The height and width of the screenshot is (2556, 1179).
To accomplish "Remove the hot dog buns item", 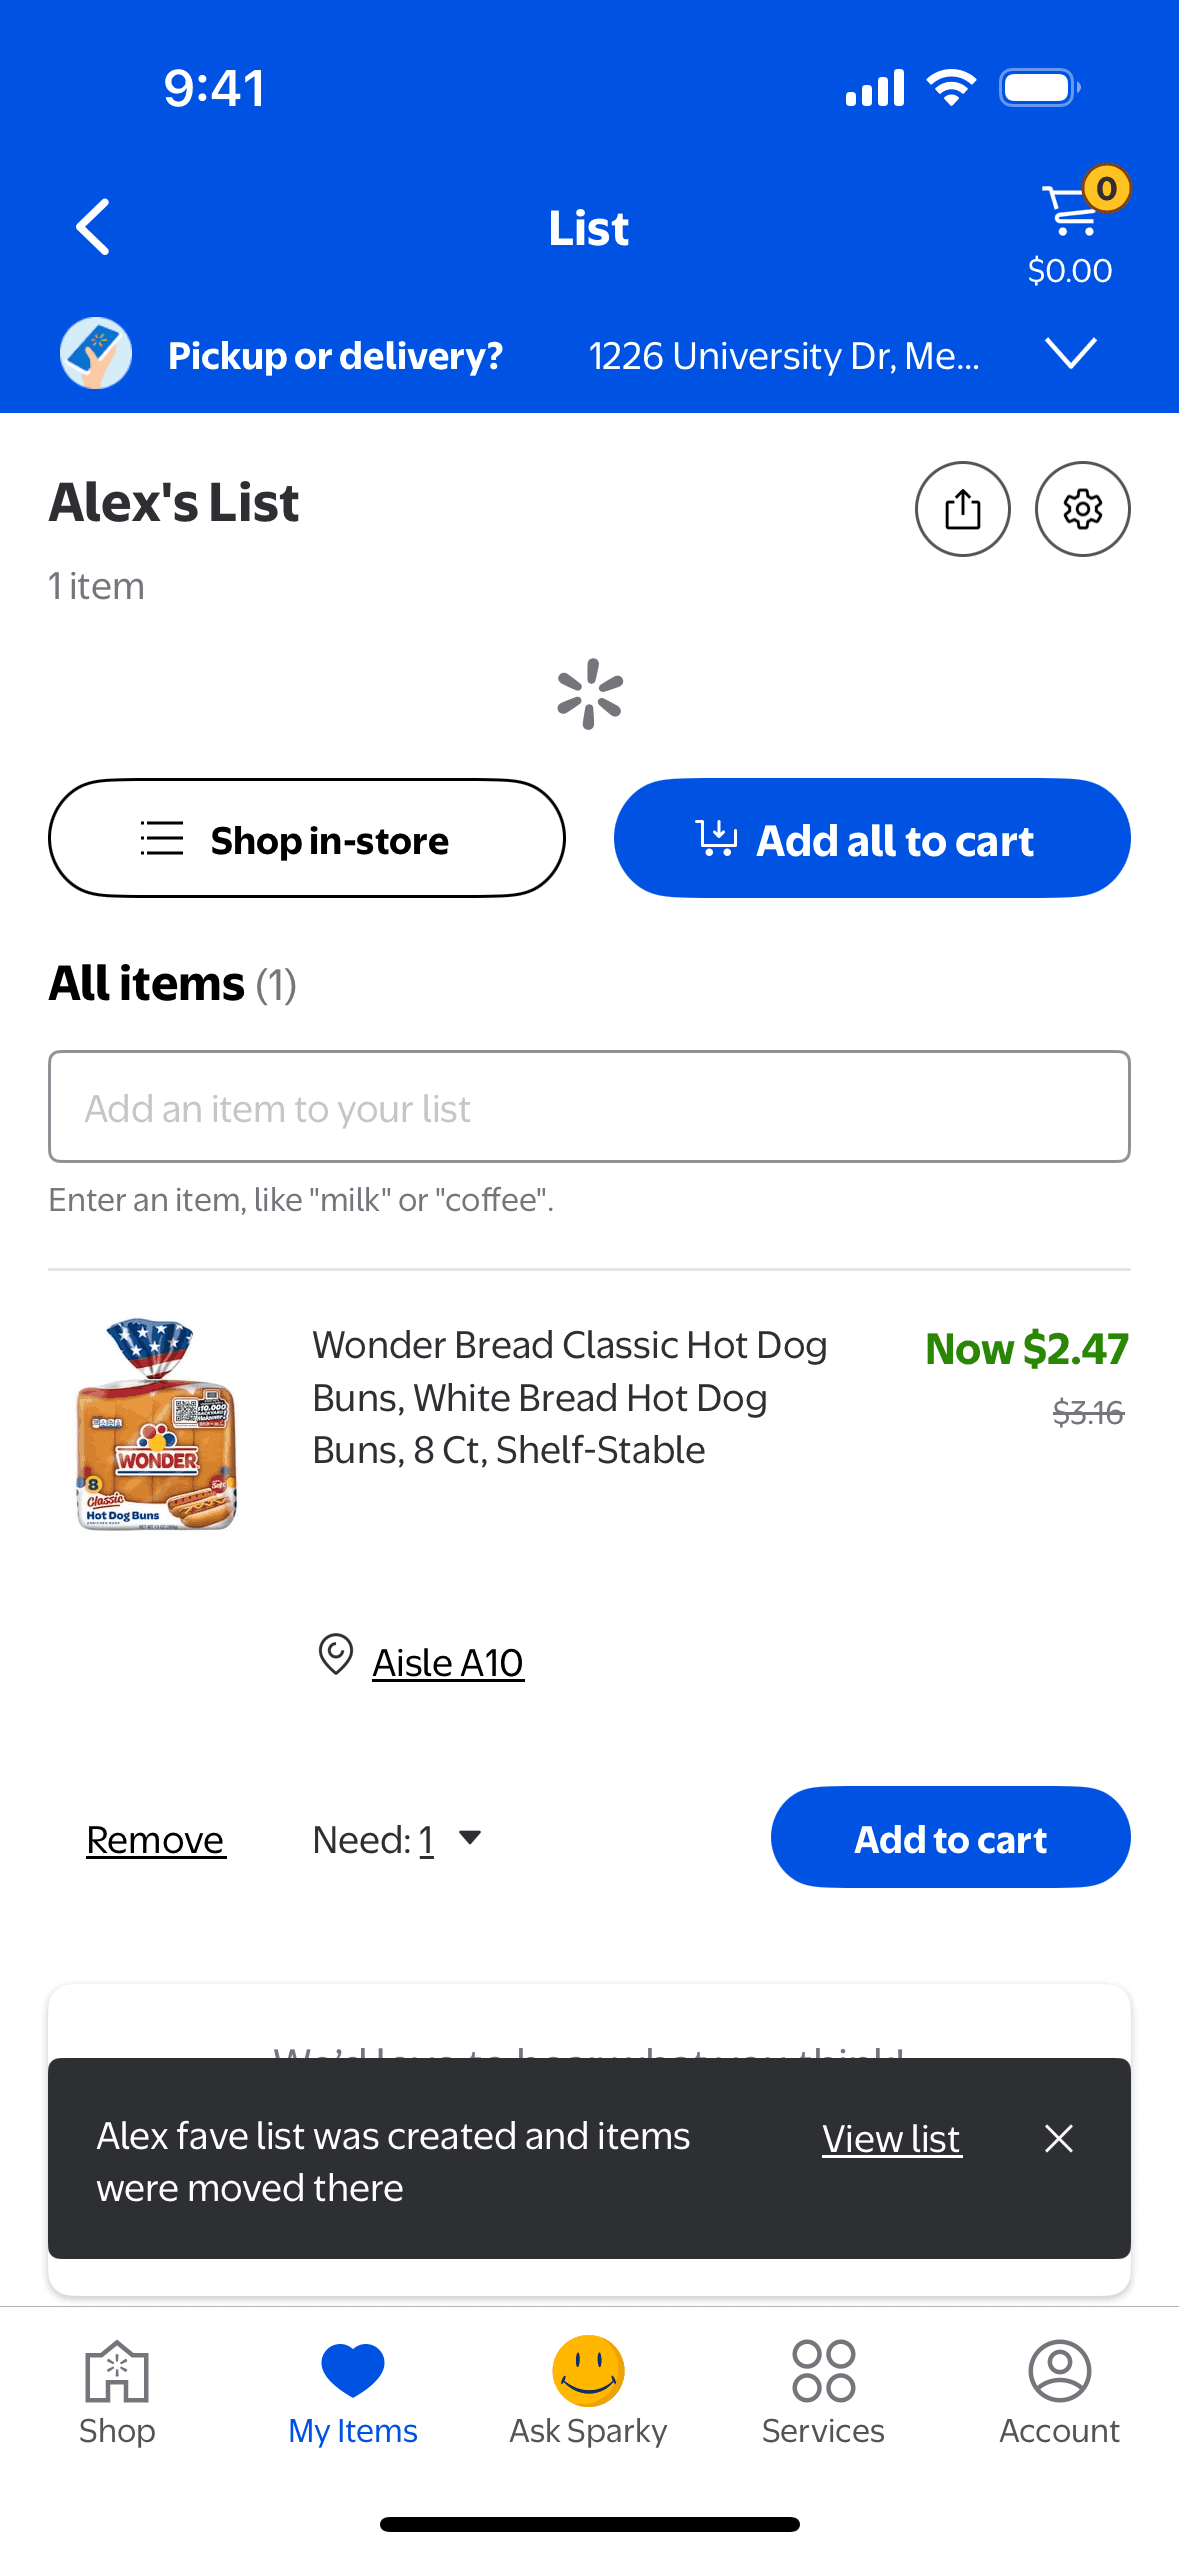I will pos(155,1840).
